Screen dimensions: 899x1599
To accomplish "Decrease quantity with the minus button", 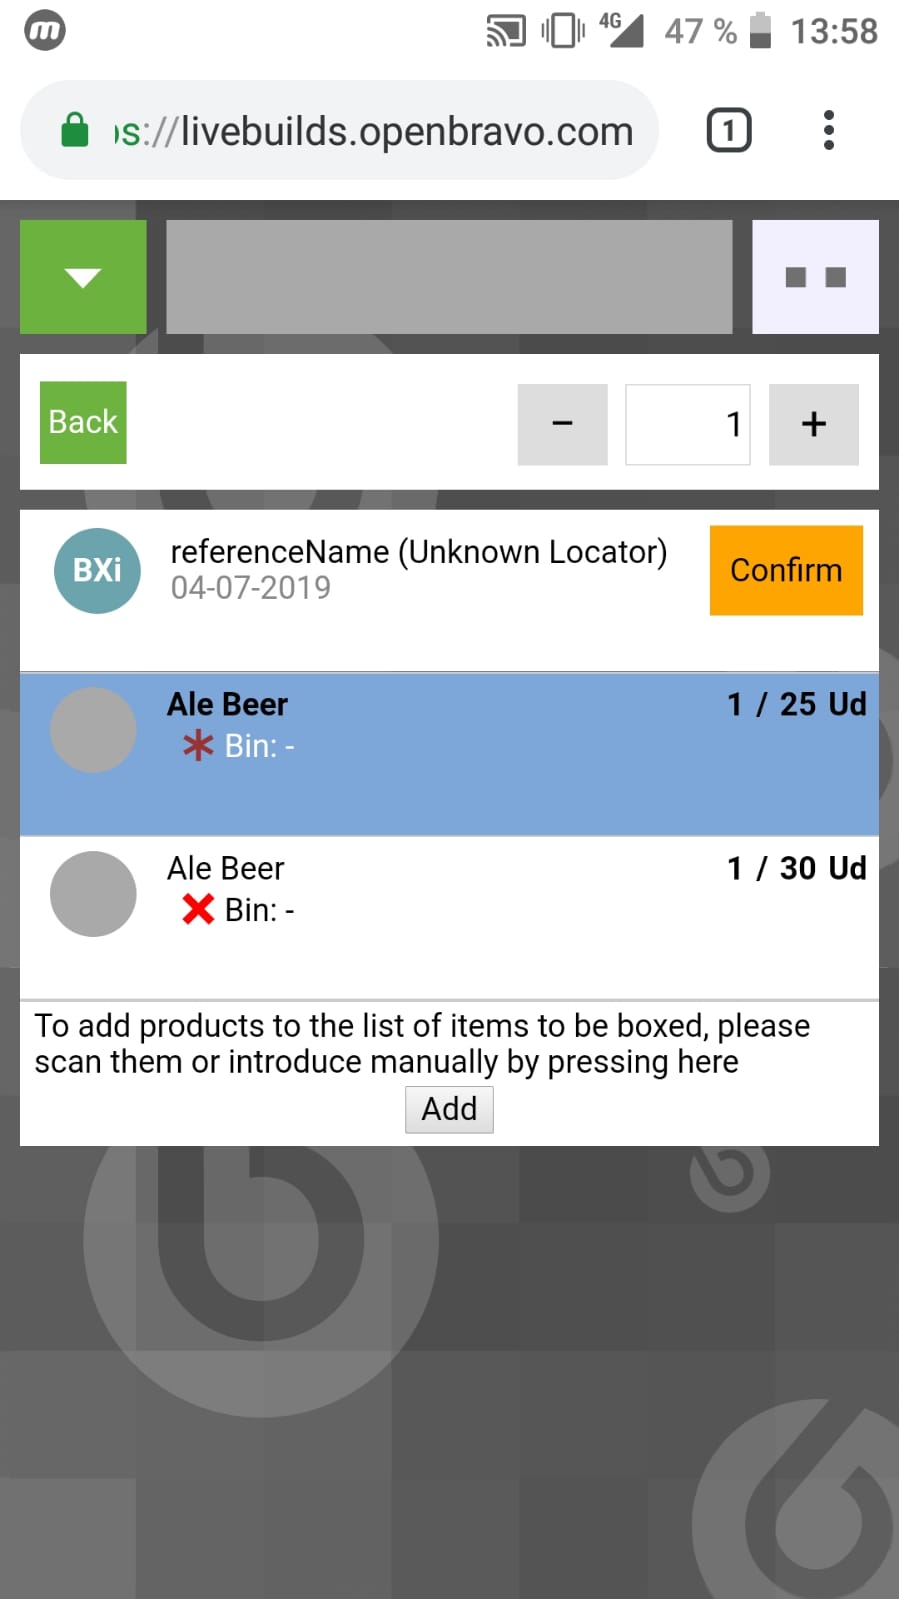I will point(562,424).
